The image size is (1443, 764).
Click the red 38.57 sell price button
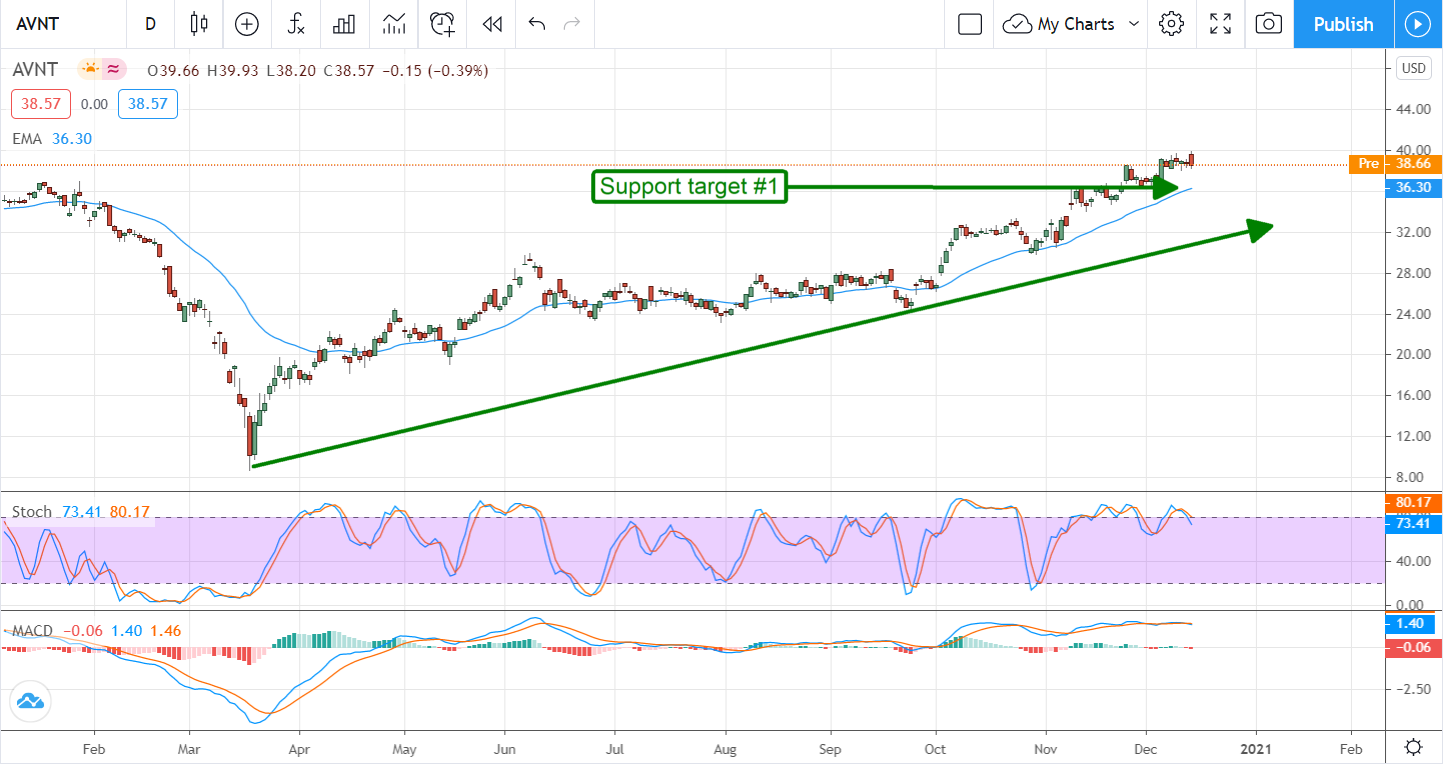click(x=40, y=104)
